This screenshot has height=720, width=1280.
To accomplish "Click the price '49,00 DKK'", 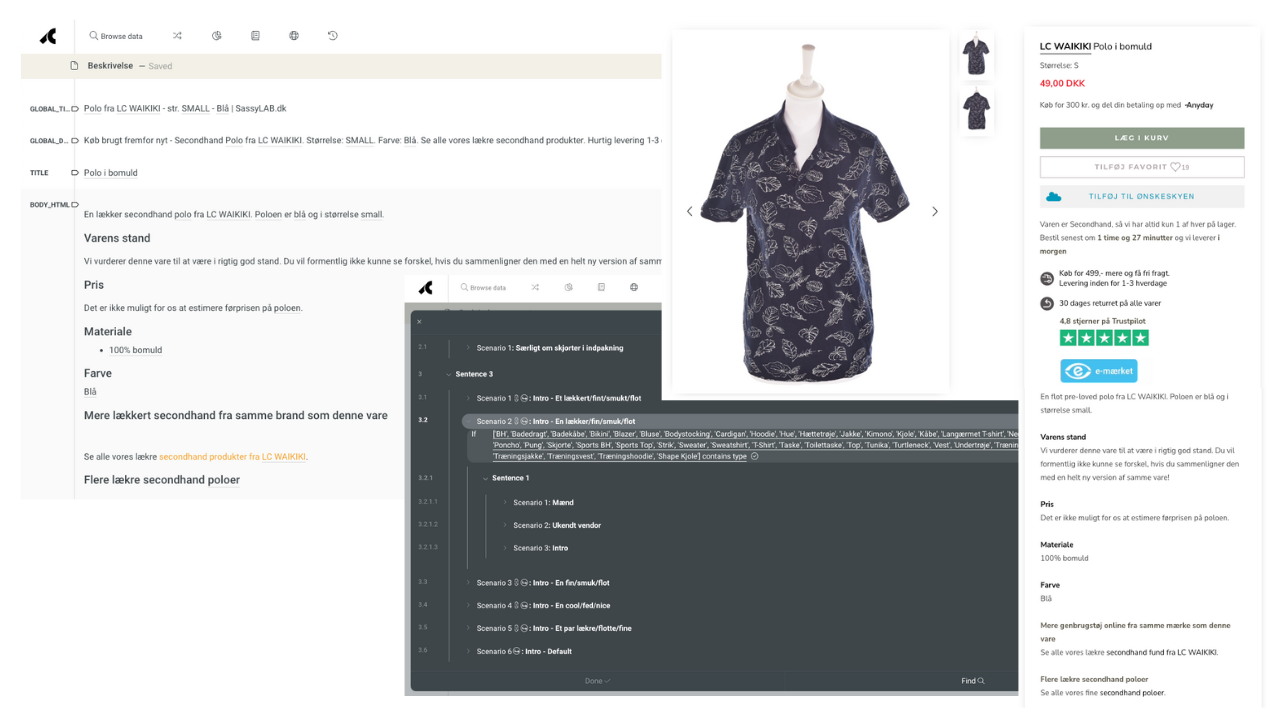I will click(1062, 84).
